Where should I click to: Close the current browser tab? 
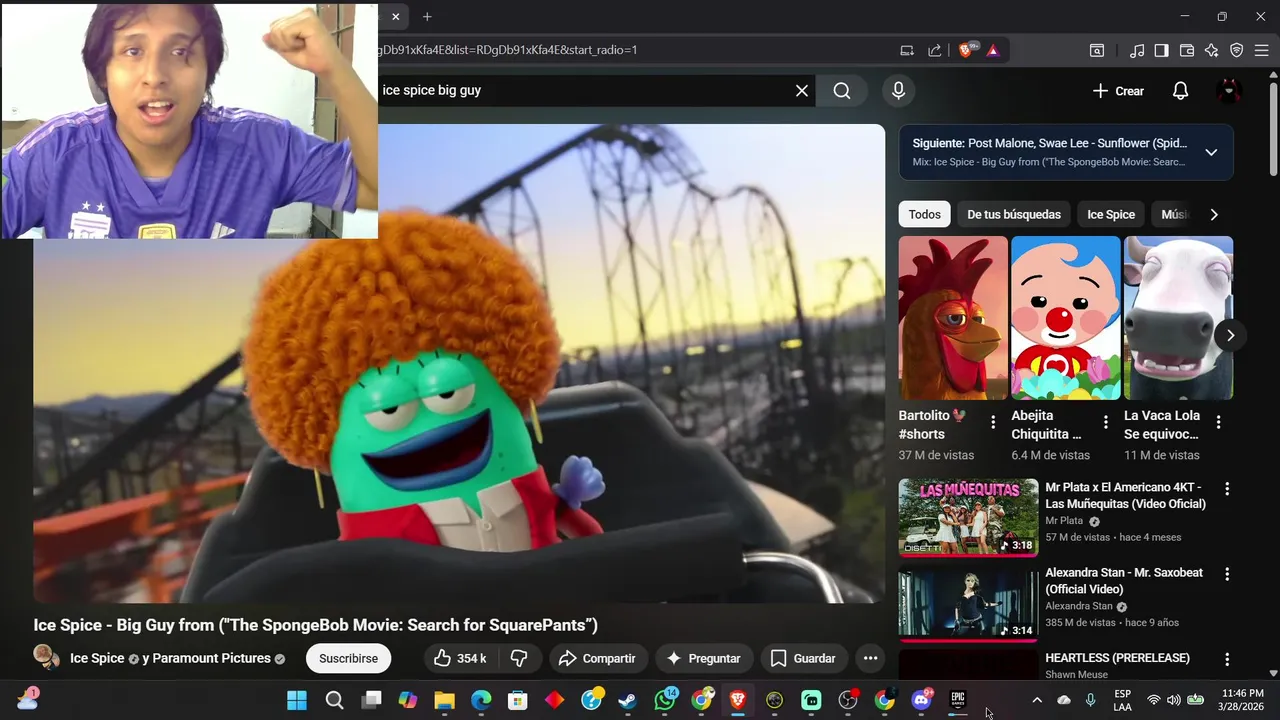click(x=396, y=17)
